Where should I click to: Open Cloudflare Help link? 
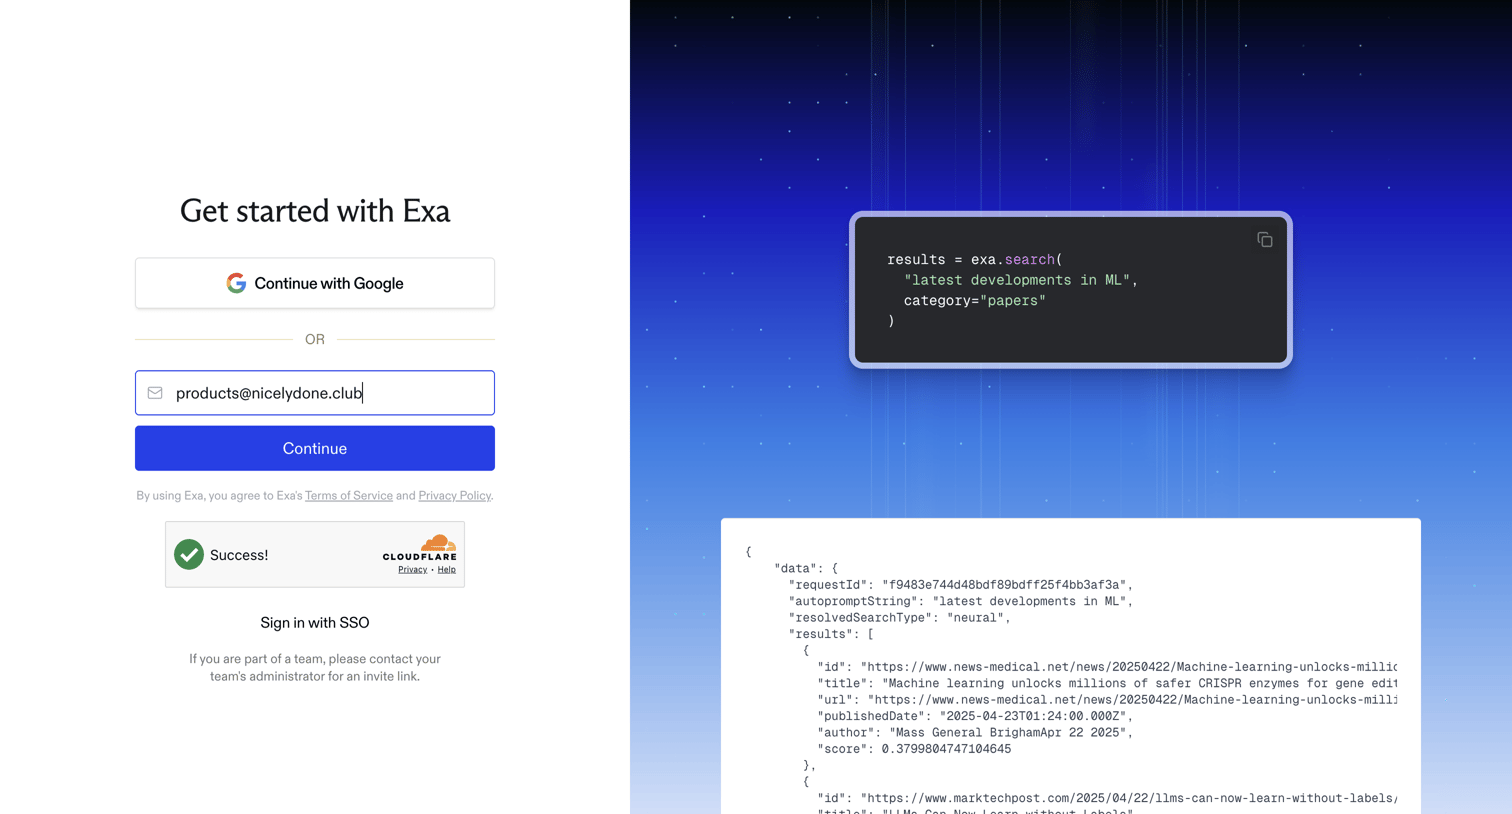446,569
